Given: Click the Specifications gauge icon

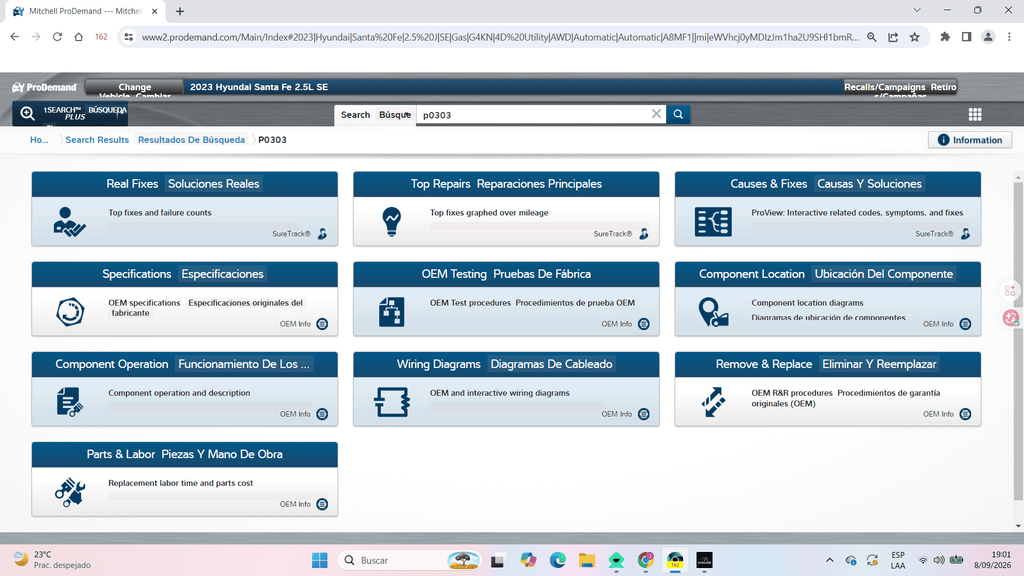Looking at the screenshot, I should [x=70, y=312].
